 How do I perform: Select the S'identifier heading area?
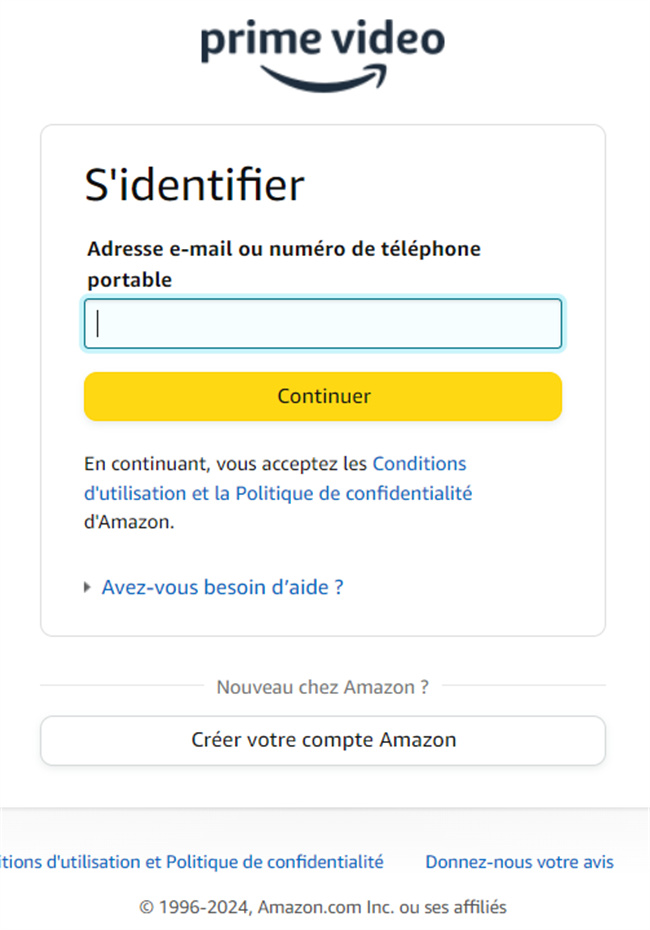(x=194, y=184)
